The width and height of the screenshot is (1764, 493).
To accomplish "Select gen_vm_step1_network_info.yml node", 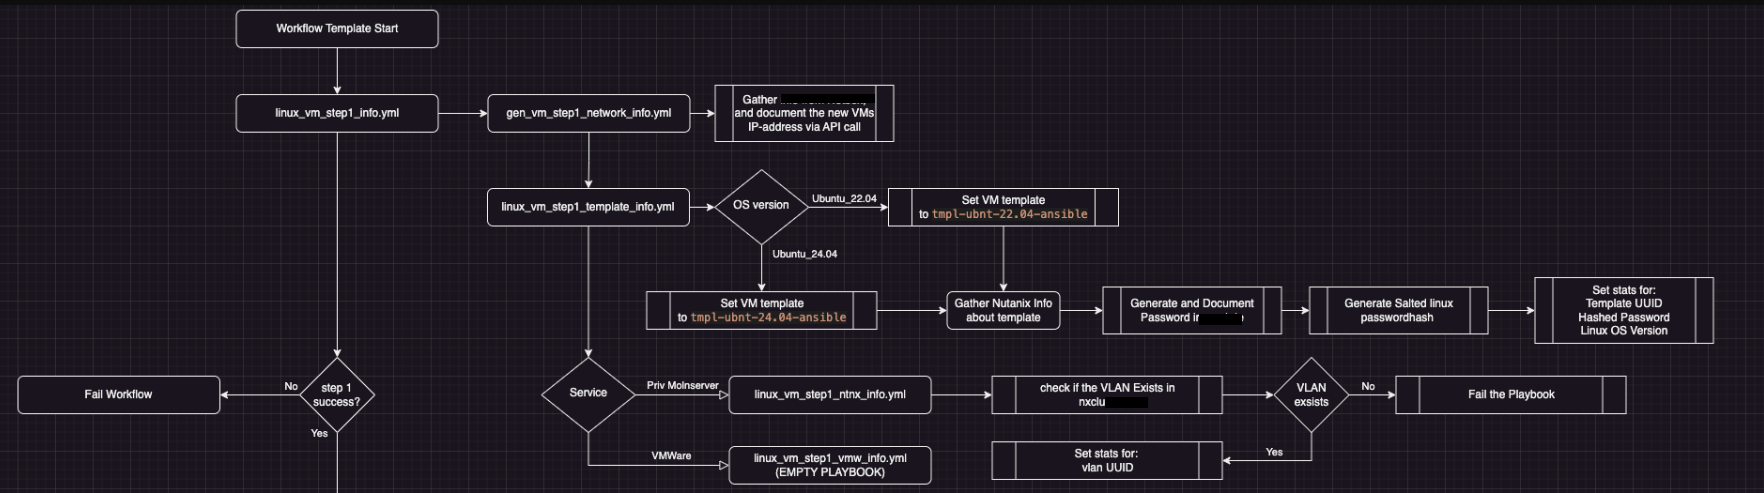I will pyautogui.click(x=588, y=113).
